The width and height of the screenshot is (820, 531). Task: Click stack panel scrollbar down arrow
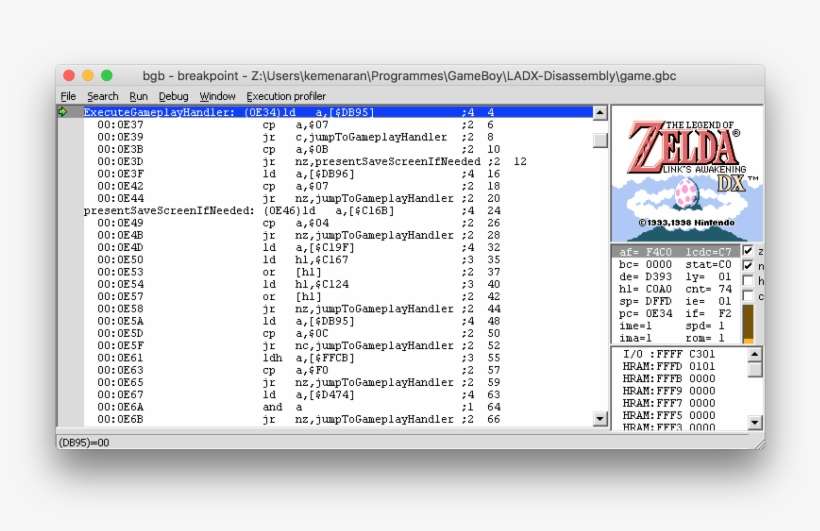click(755, 423)
